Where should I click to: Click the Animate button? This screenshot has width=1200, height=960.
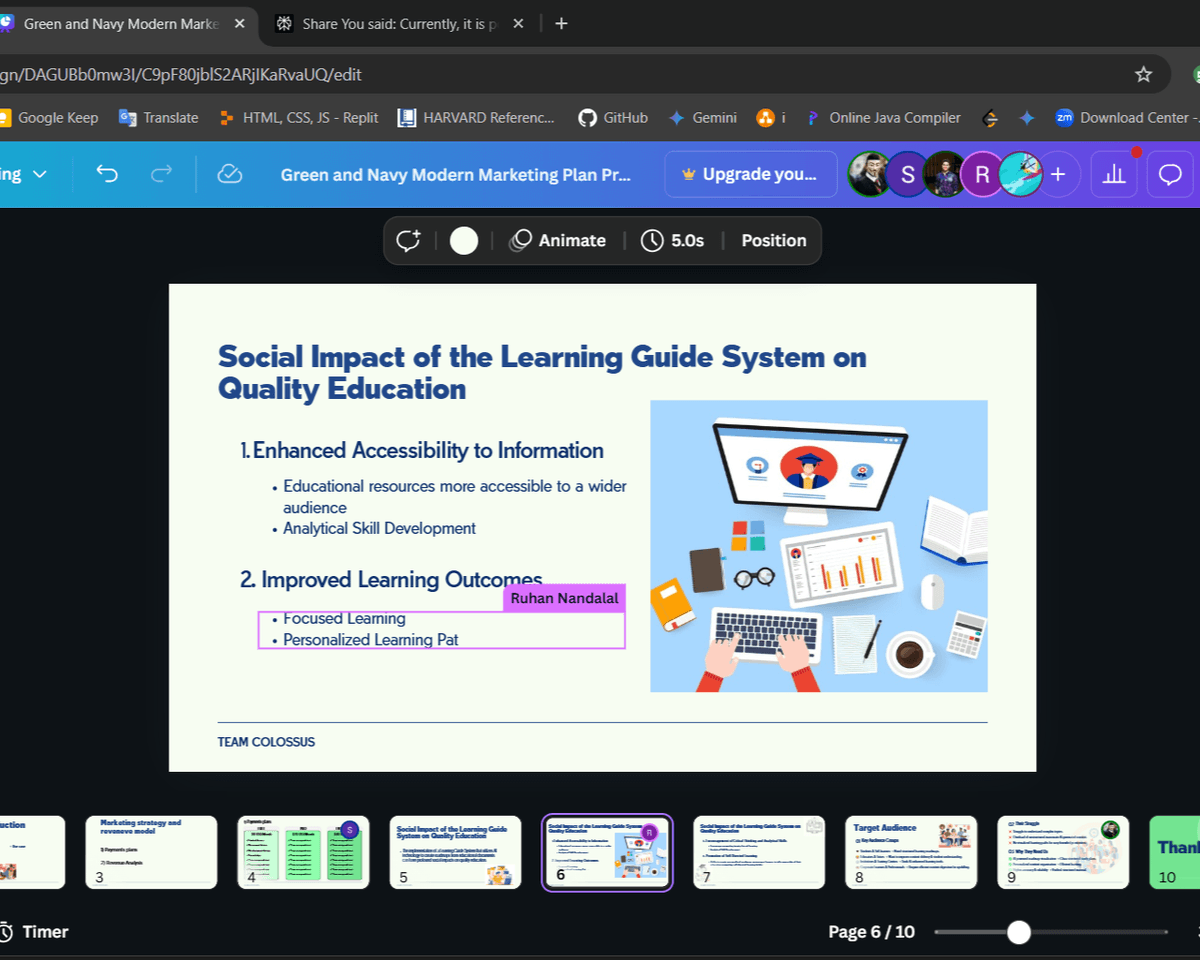tap(557, 241)
